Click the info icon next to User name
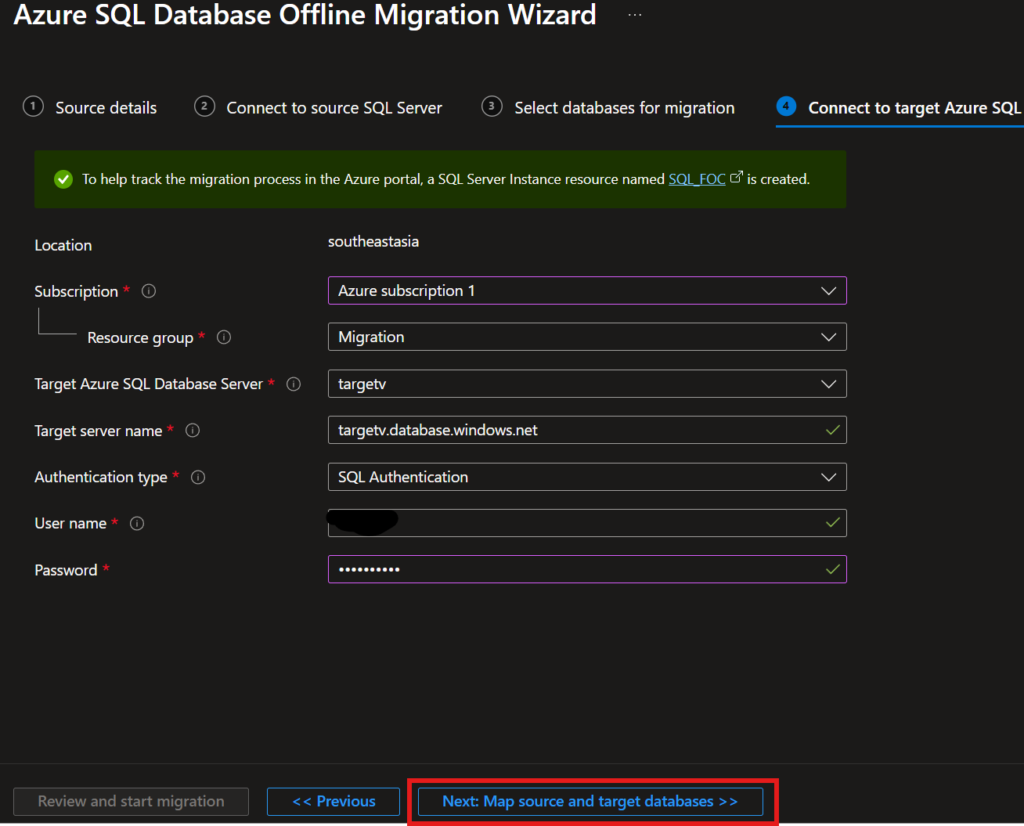This screenshot has width=1024, height=826. click(x=138, y=524)
